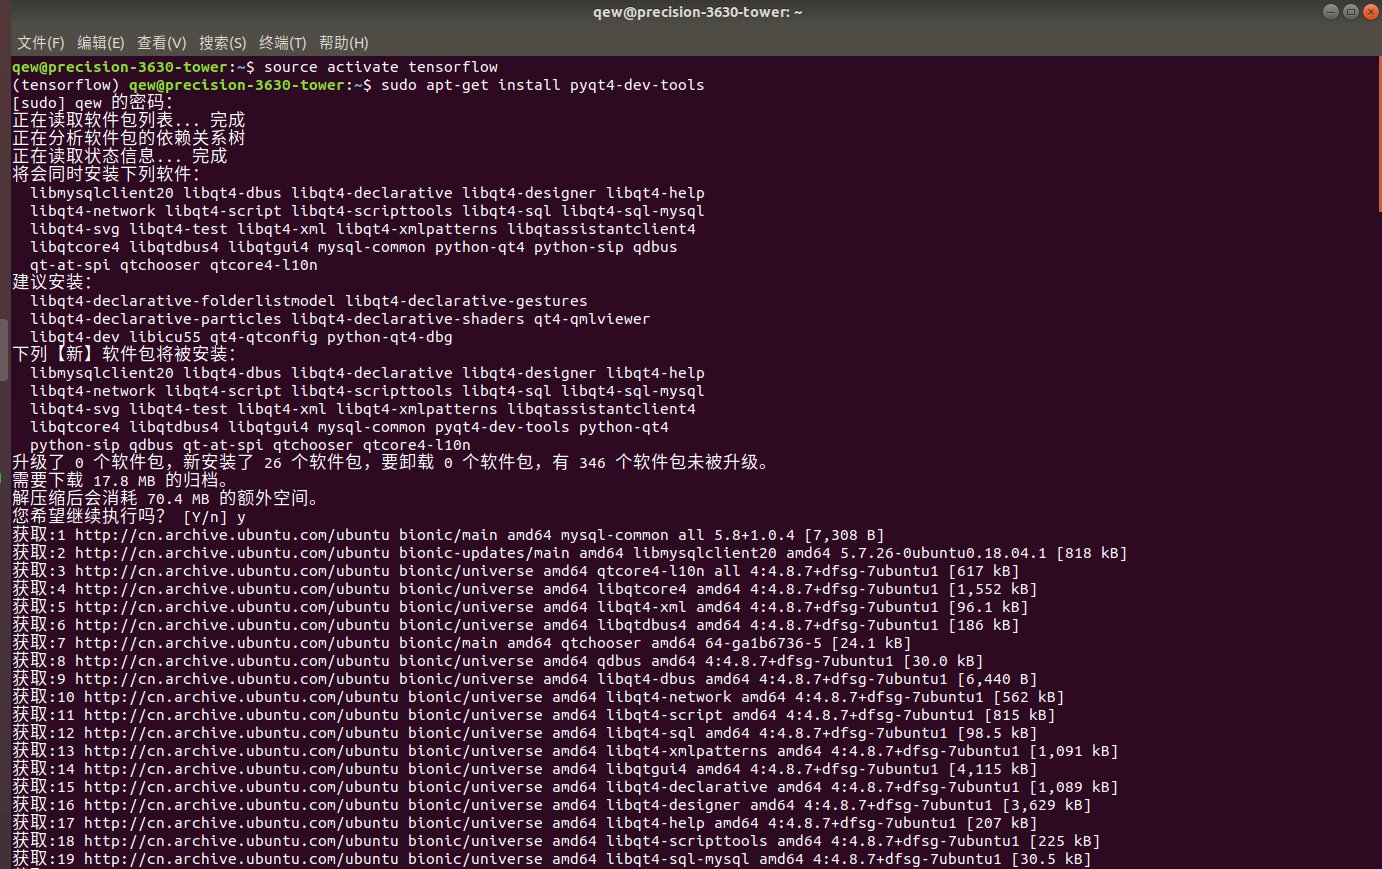Click the scrollbar on the right edge
The height and width of the screenshot is (869, 1382).
click(1377, 450)
